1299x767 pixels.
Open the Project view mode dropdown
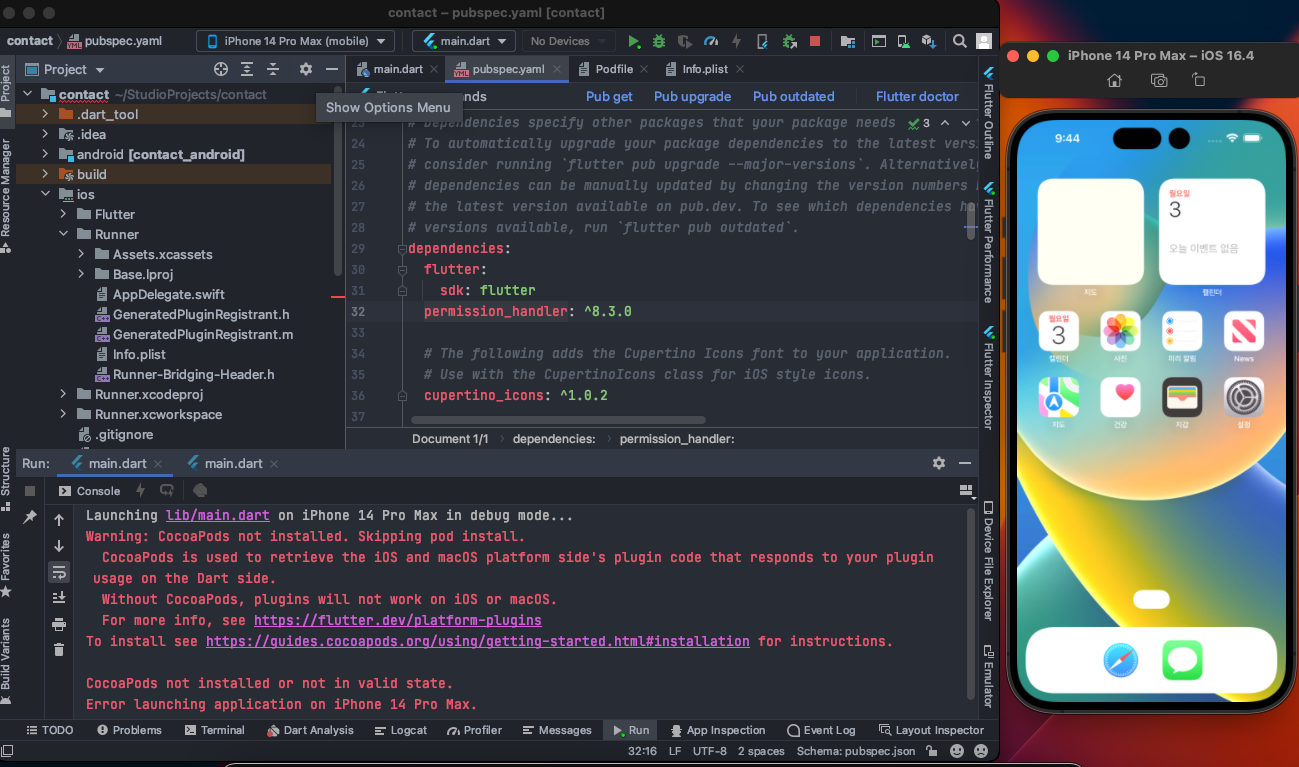point(64,69)
